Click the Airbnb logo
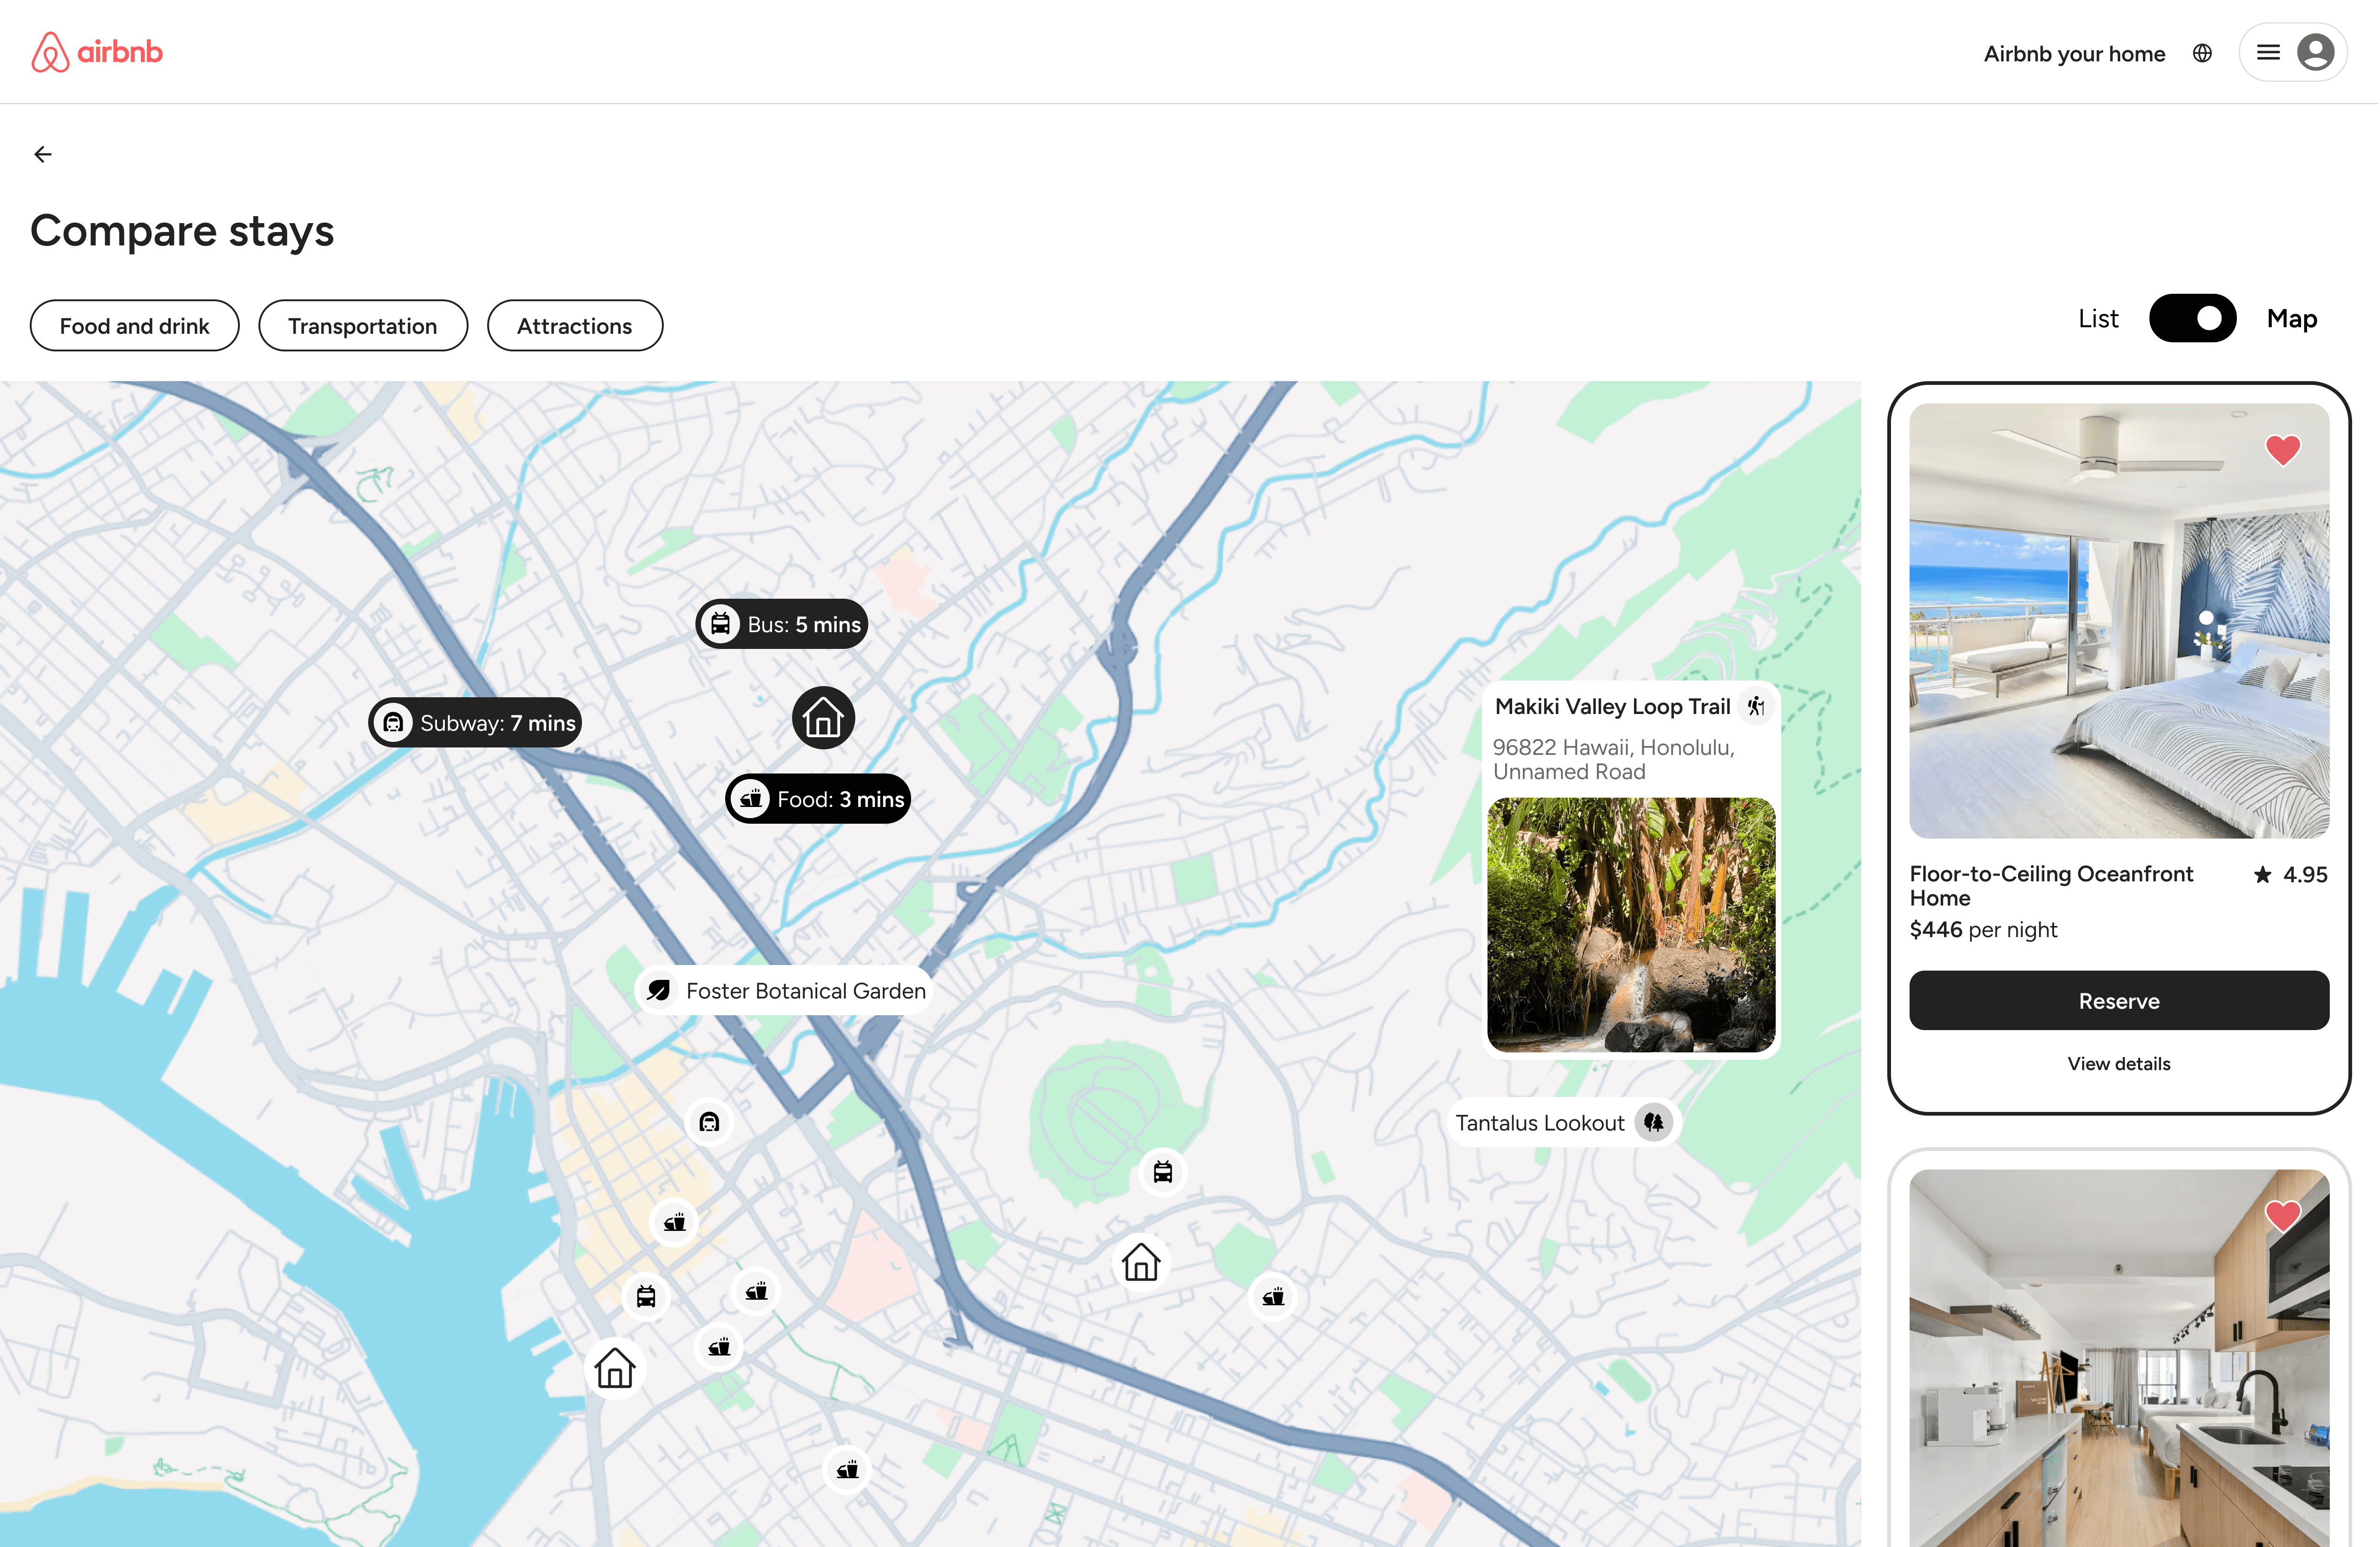Image resolution: width=2380 pixels, height=1547 pixels. [x=96, y=52]
